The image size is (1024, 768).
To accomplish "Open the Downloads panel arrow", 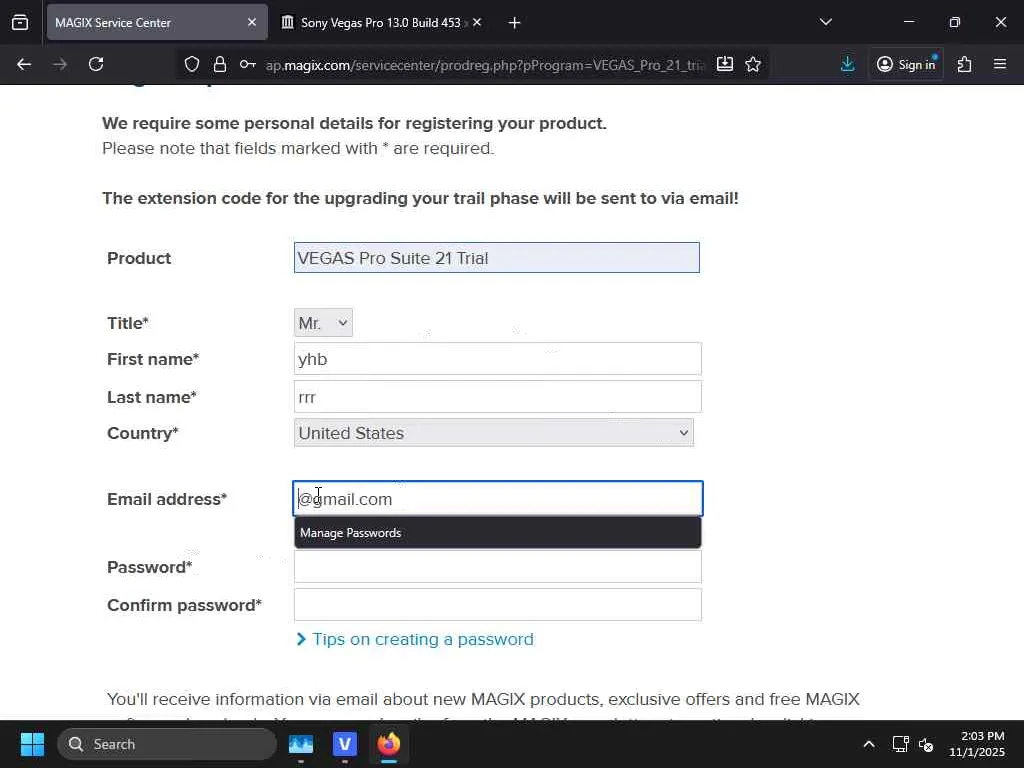I will pyautogui.click(x=848, y=64).
